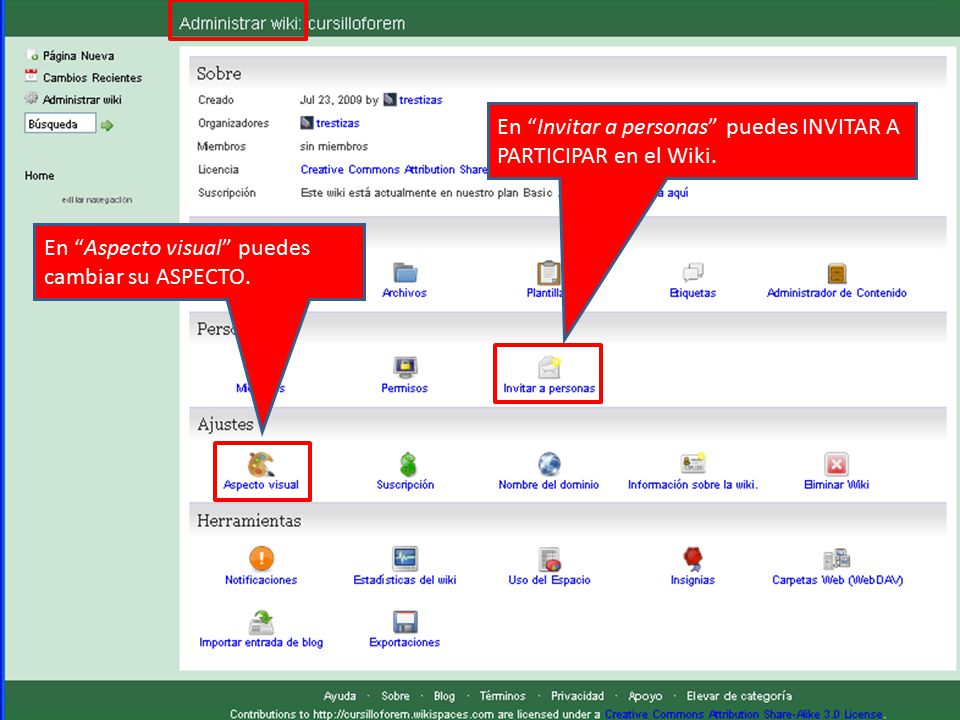Click the Aspecto visual palette icon

[261, 463]
